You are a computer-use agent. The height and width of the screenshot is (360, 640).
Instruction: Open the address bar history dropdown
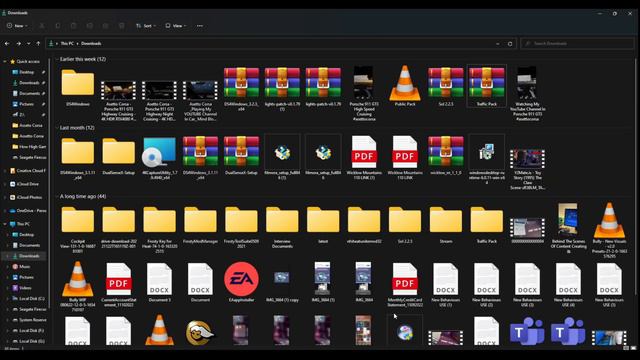click(498, 44)
